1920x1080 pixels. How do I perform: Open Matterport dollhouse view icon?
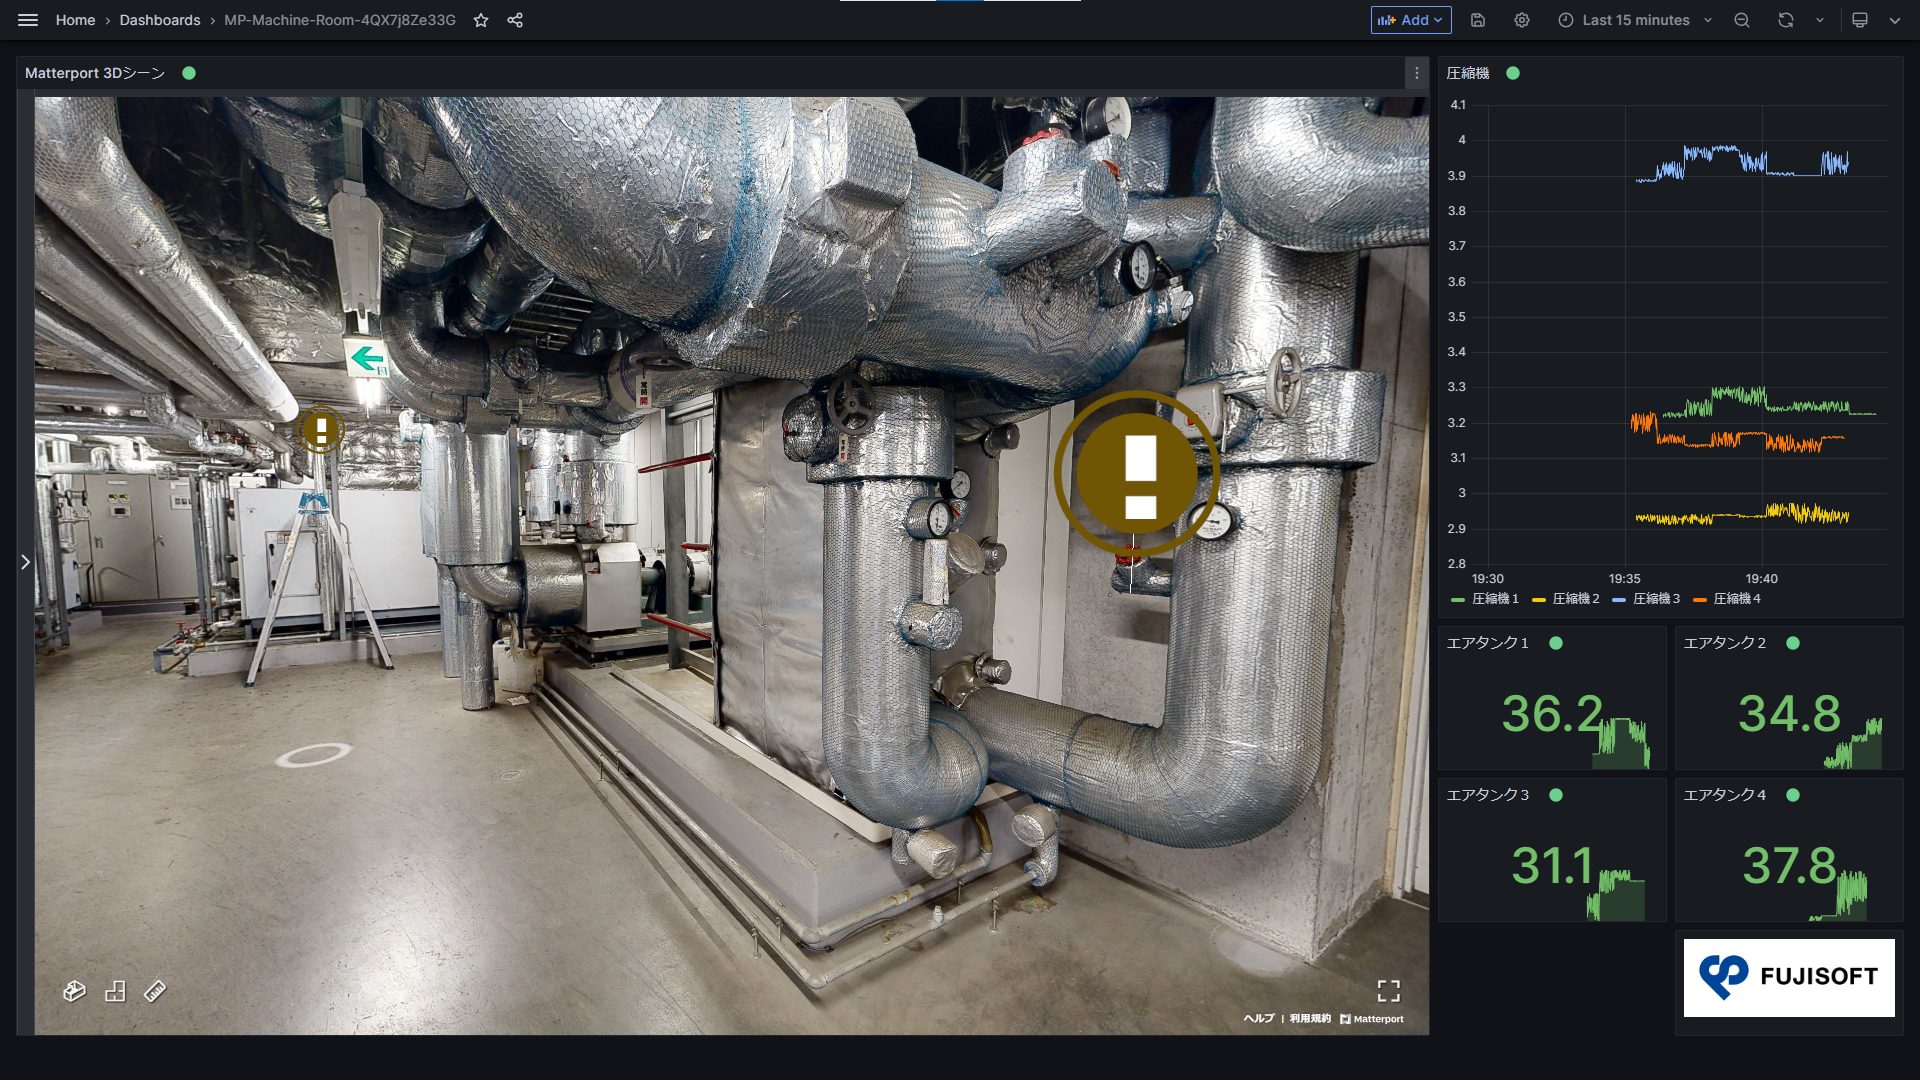pyautogui.click(x=74, y=991)
